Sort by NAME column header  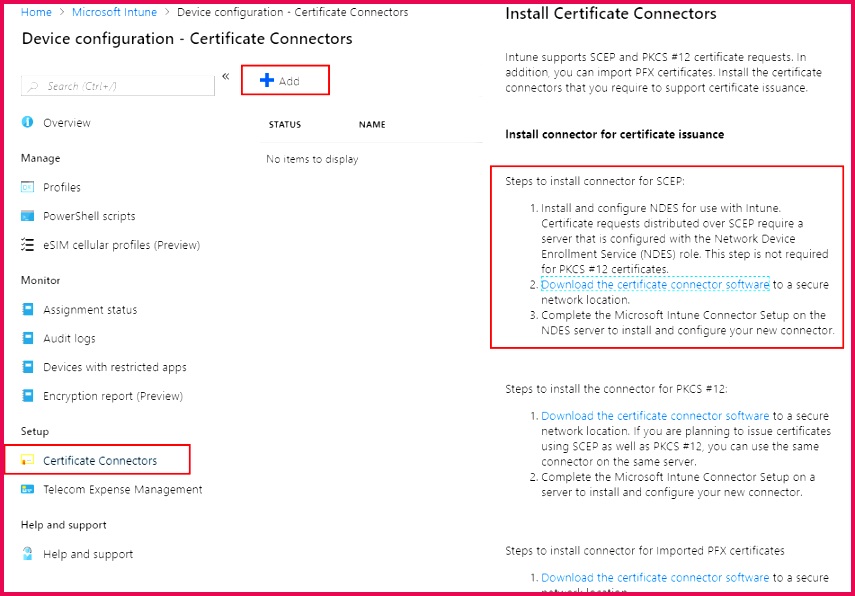click(x=372, y=124)
